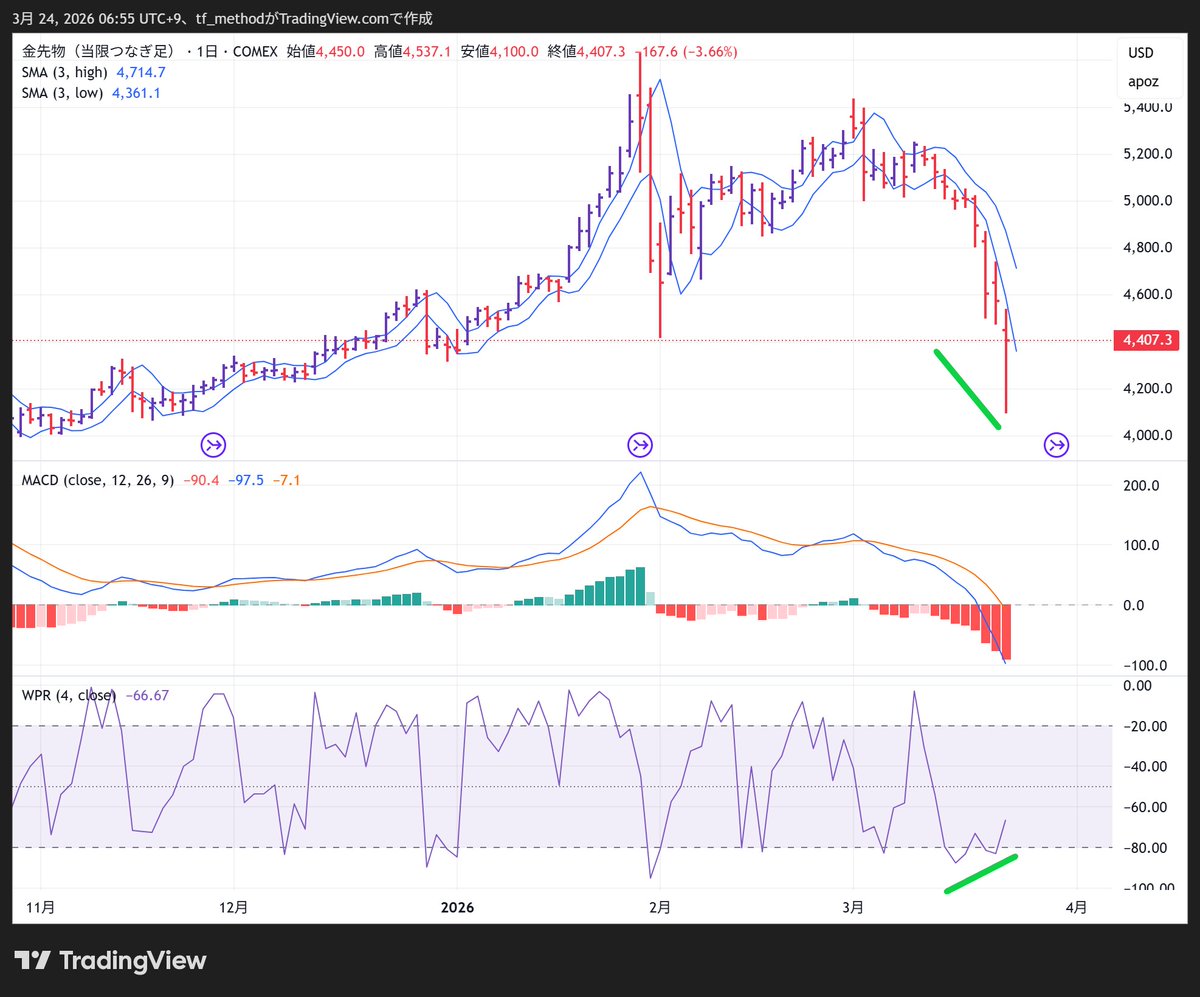Select the SMA (3, low) indicator legend
This screenshot has height=997, width=1200.
[x=63, y=93]
